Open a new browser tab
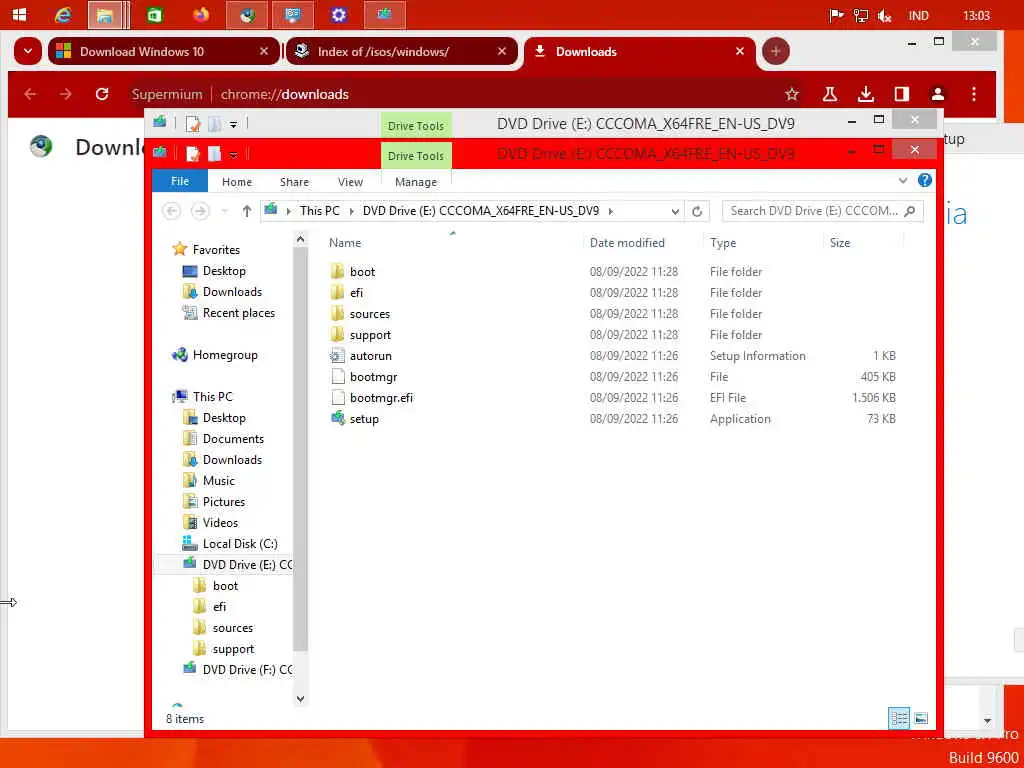 [775, 51]
